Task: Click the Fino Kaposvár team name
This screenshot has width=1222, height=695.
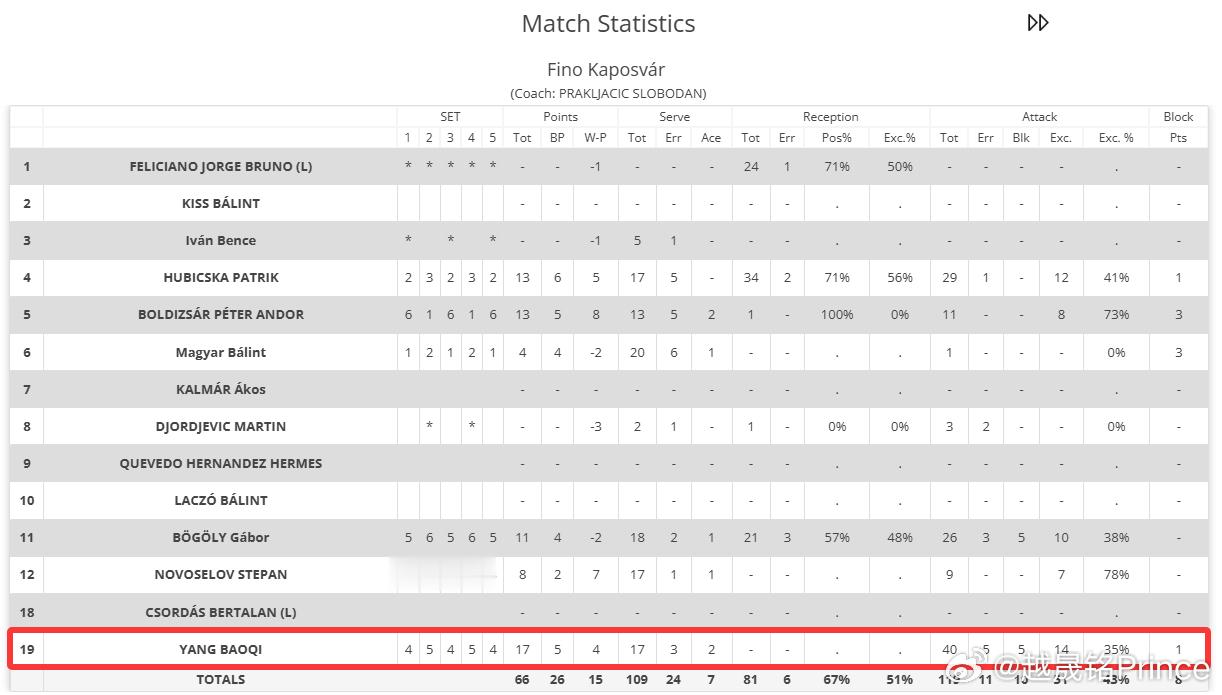Action: point(606,70)
